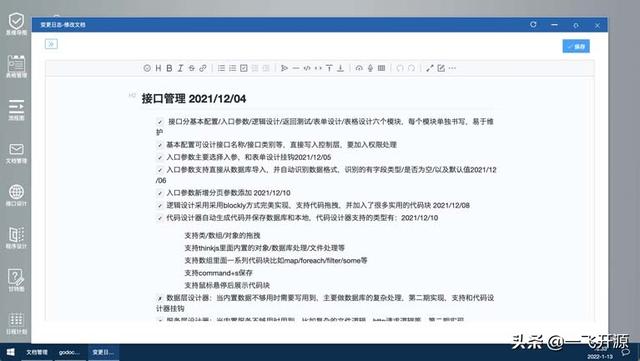Image resolution: width=640 pixels, height=361 pixels.
Task: Switch to the 变更日志 taskbar tab
Action: coord(103,352)
